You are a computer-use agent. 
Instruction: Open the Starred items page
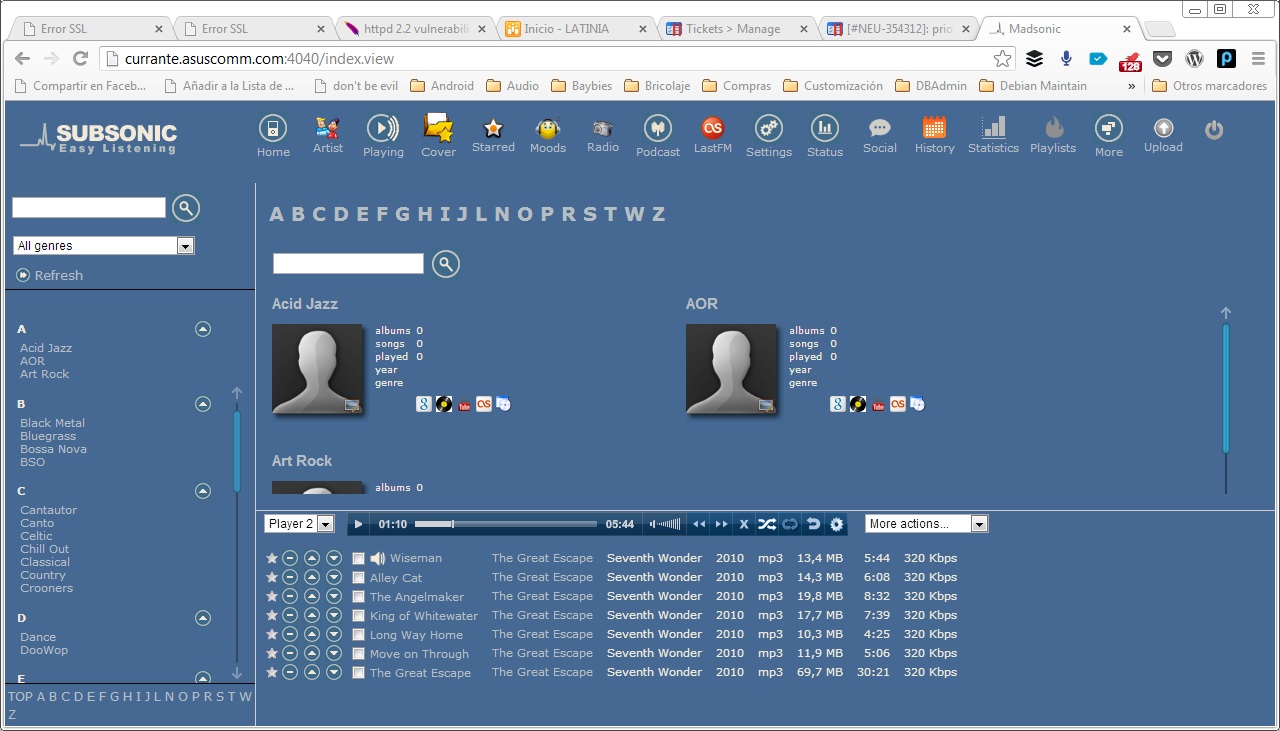click(x=493, y=135)
